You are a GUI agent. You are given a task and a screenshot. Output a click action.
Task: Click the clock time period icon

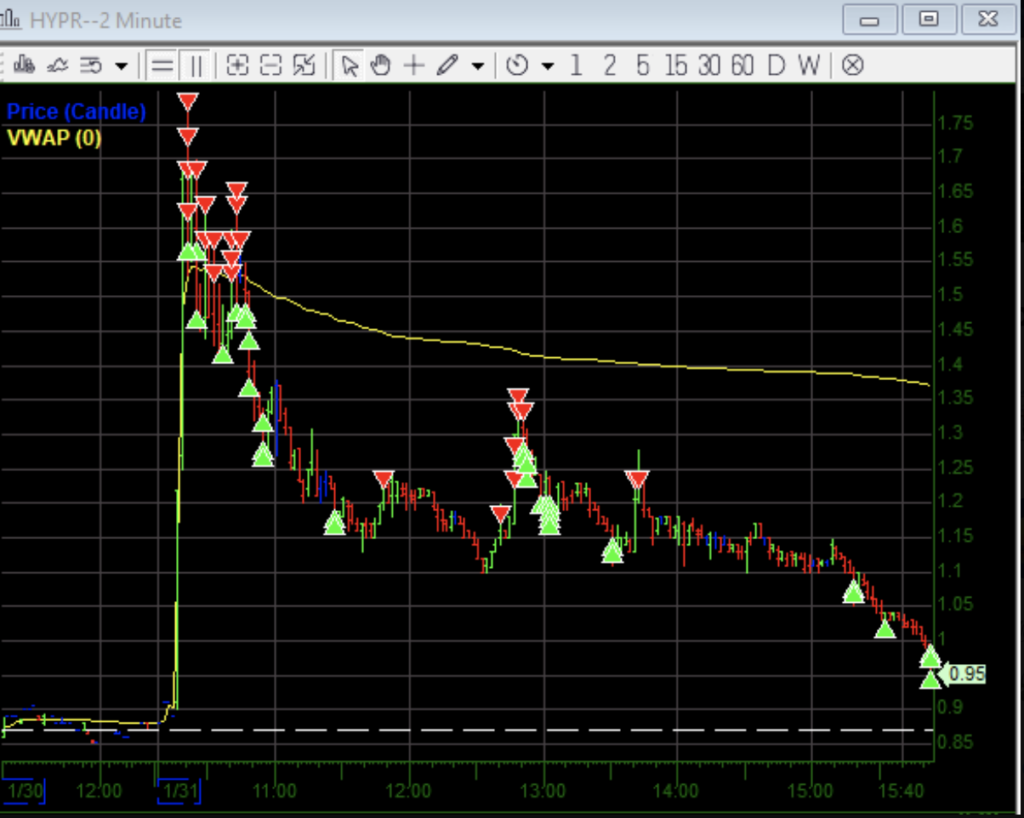[x=517, y=65]
